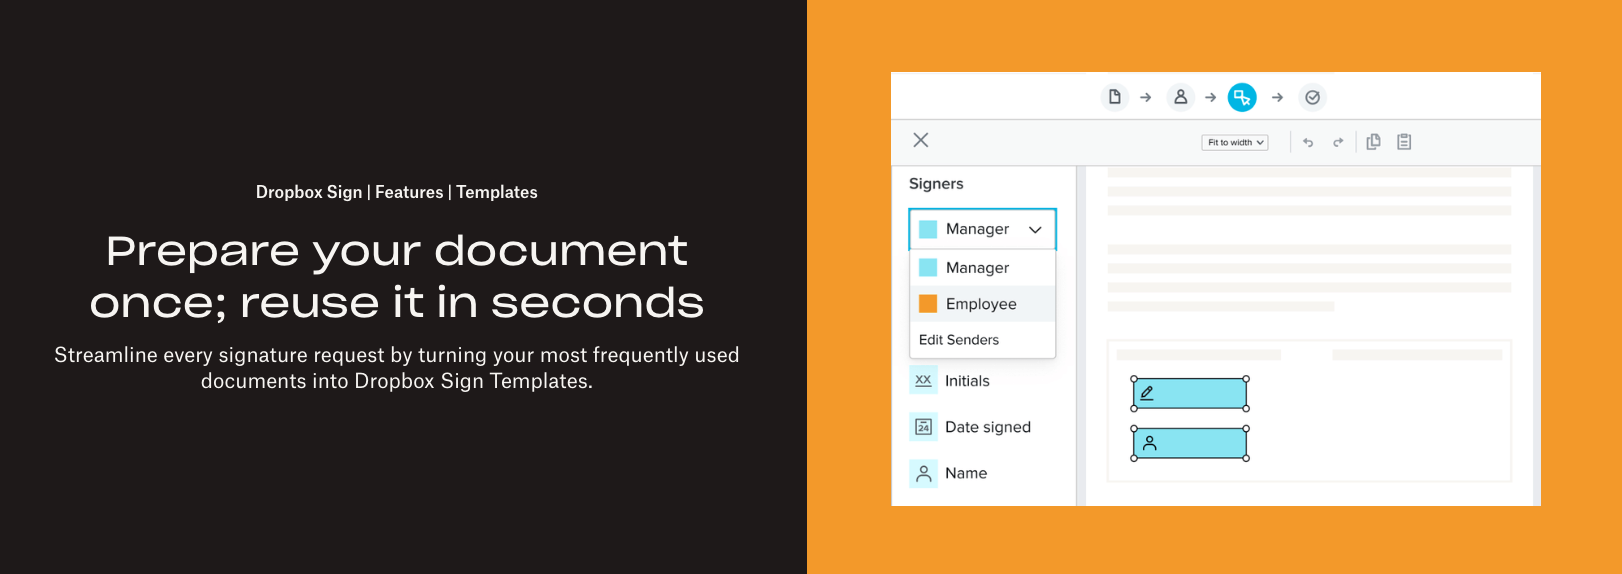Click the undo arrow icon
Image resolution: width=1622 pixels, height=574 pixels.
pyautogui.click(x=1308, y=142)
